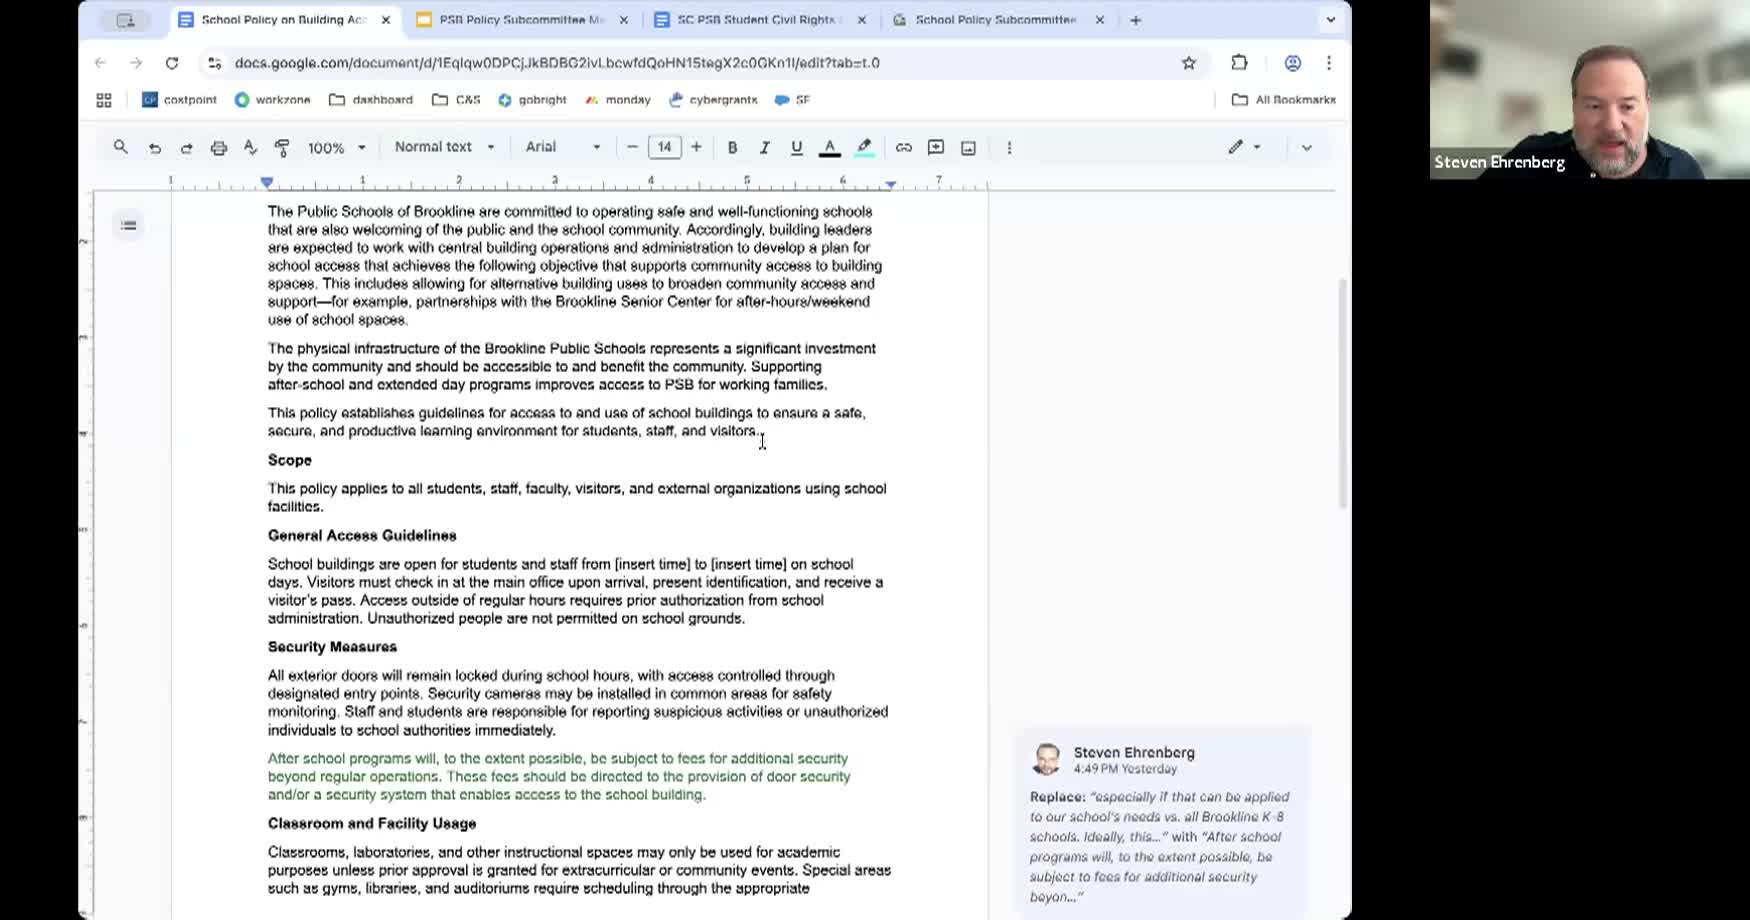Toggle underline formatting

pos(796,147)
